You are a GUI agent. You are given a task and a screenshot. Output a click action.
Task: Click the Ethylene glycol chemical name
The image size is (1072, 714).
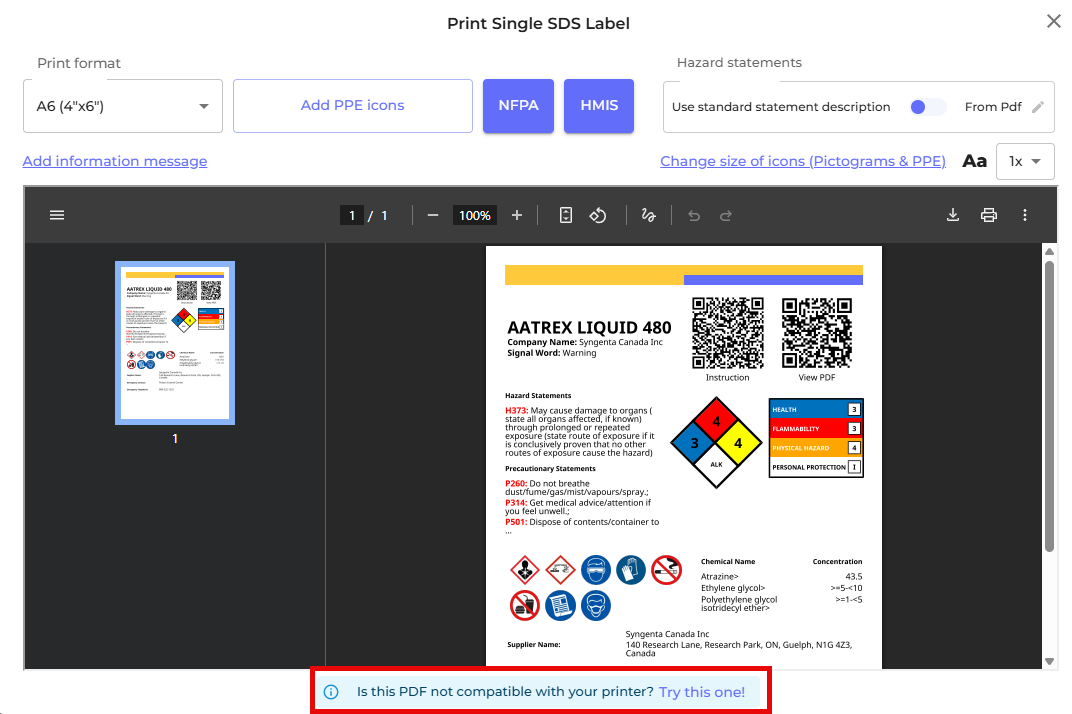coord(733,588)
